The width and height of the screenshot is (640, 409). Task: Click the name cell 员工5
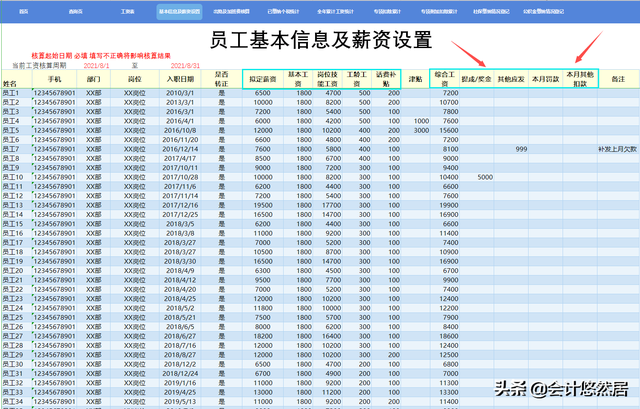16,130
